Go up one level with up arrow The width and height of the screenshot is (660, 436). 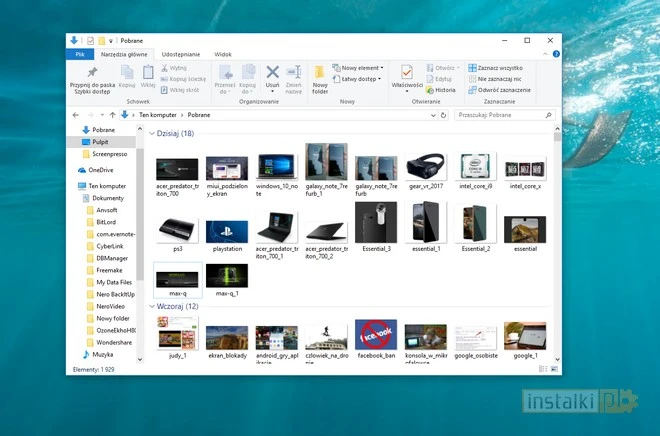(111, 115)
